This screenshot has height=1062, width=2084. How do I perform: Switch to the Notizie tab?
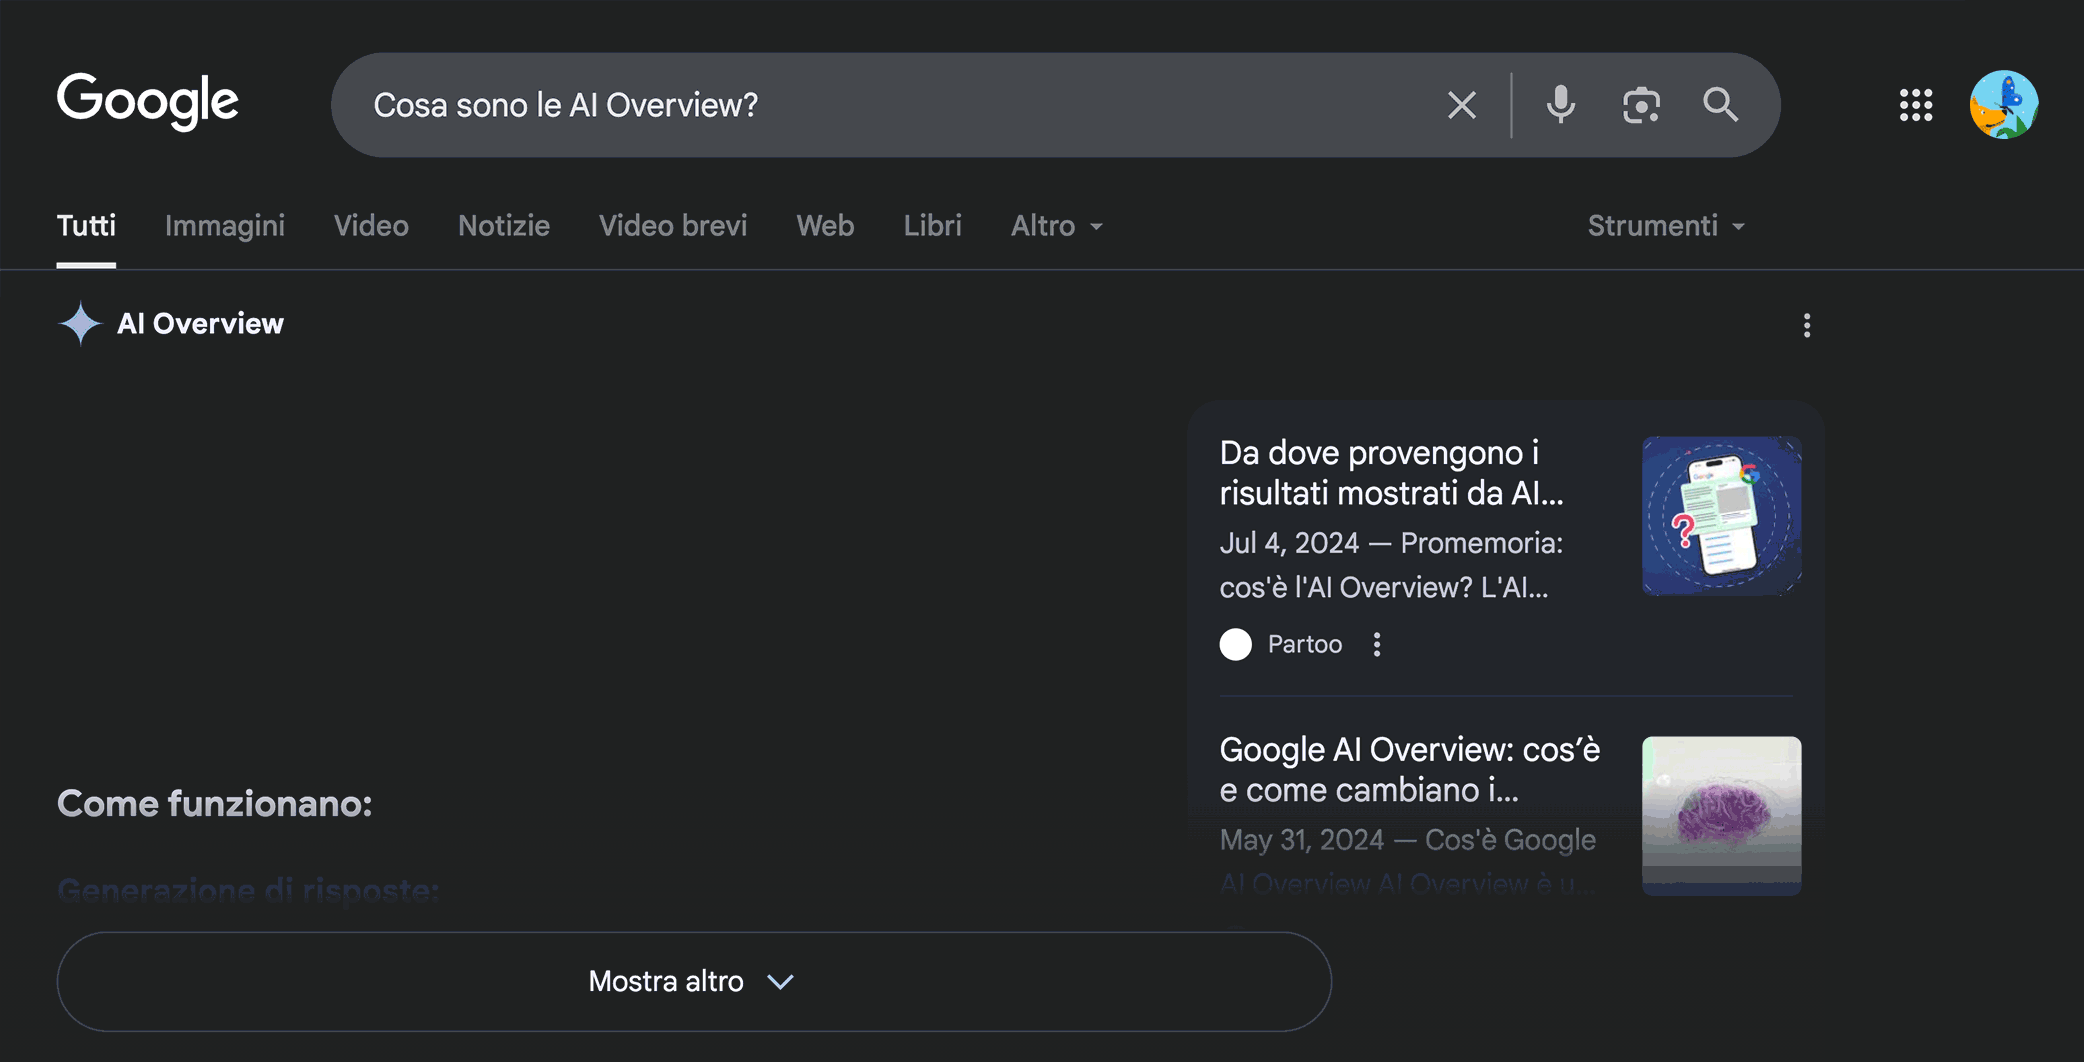503,226
